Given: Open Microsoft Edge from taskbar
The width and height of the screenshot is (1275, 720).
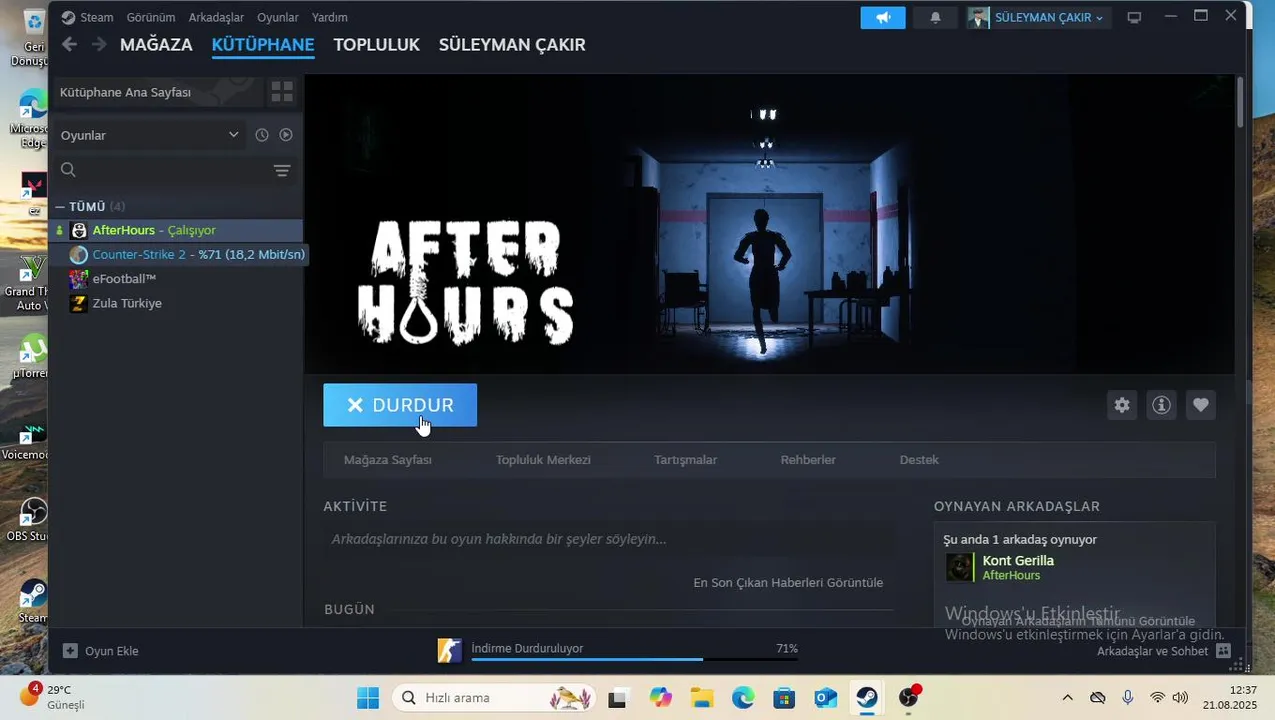Looking at the screenshot, I should [x=743, y=697].
